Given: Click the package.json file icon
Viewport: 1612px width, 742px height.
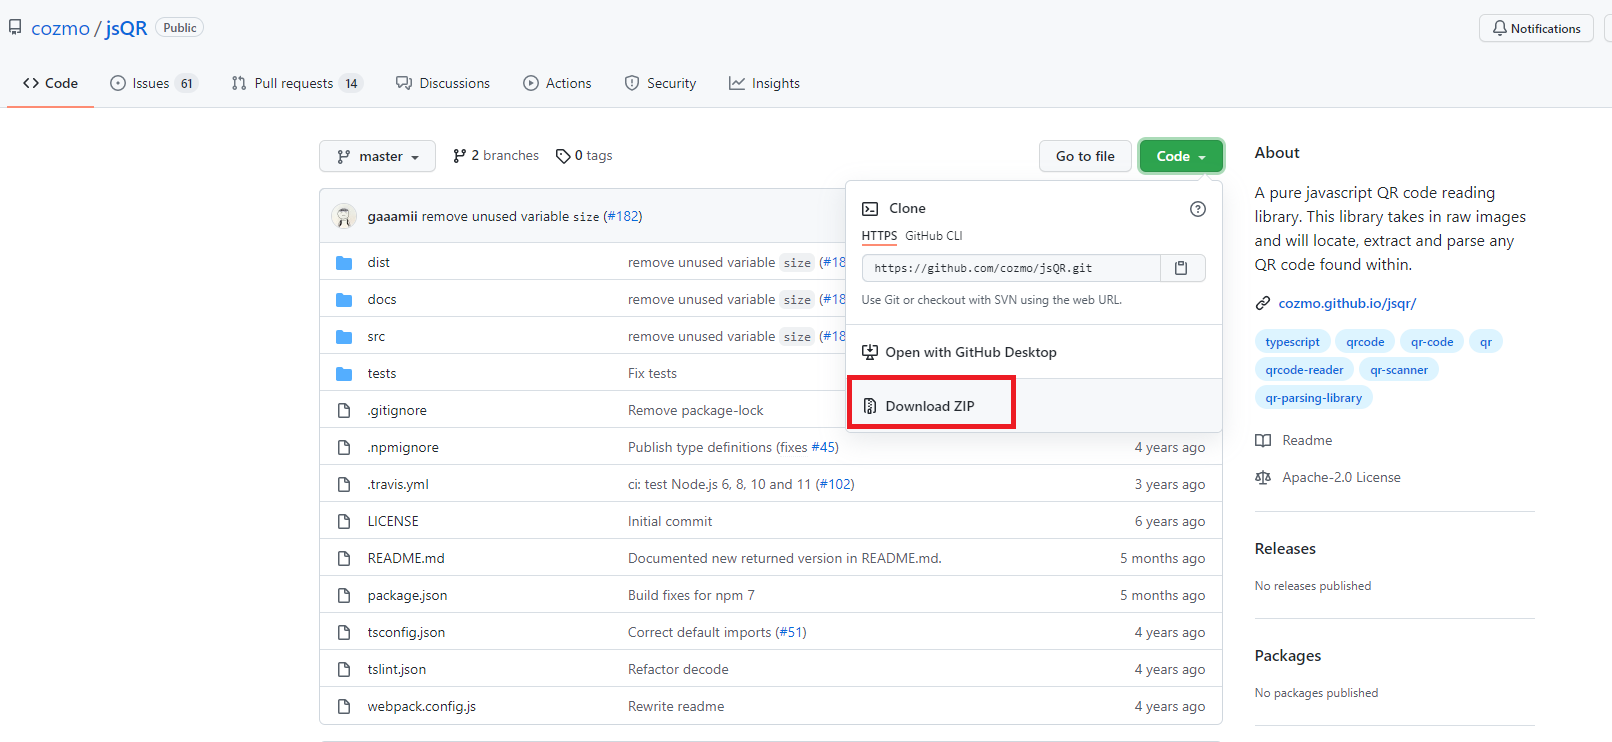Looking at the screenshot, I should (x=344, y=596).
